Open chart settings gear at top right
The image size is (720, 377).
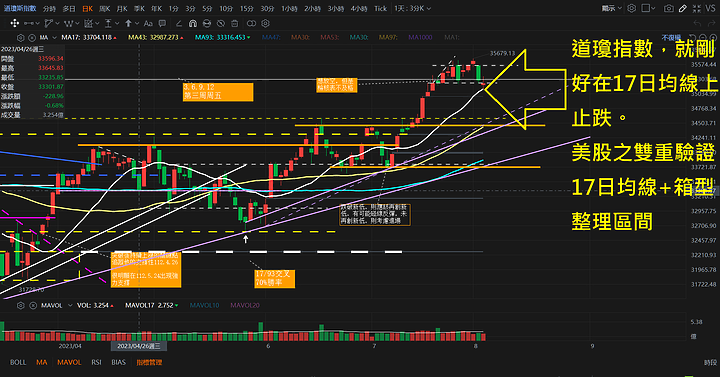(631, 8)
